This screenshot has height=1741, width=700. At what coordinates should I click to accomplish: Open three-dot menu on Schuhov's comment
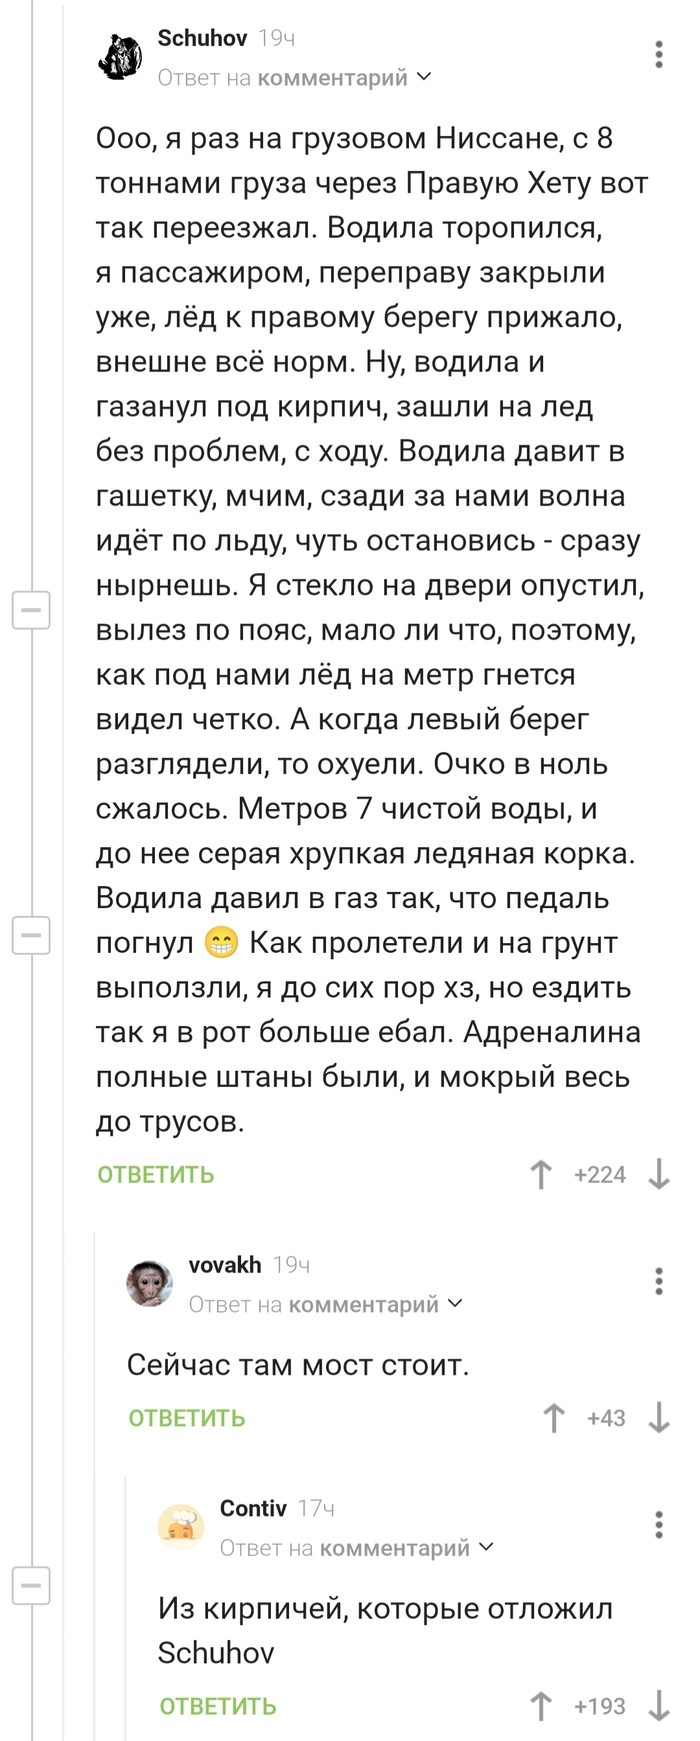pyautogui.click(x=658, y=55)
